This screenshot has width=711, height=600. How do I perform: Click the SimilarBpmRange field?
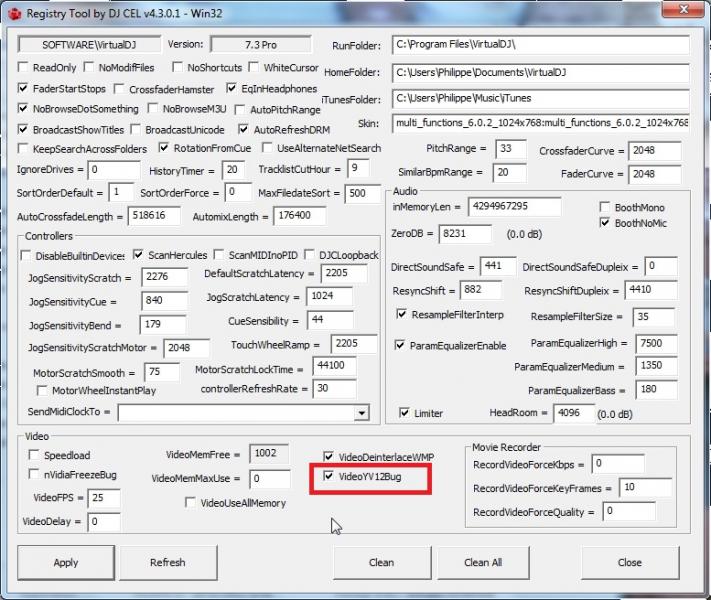[x=510, y=173]
